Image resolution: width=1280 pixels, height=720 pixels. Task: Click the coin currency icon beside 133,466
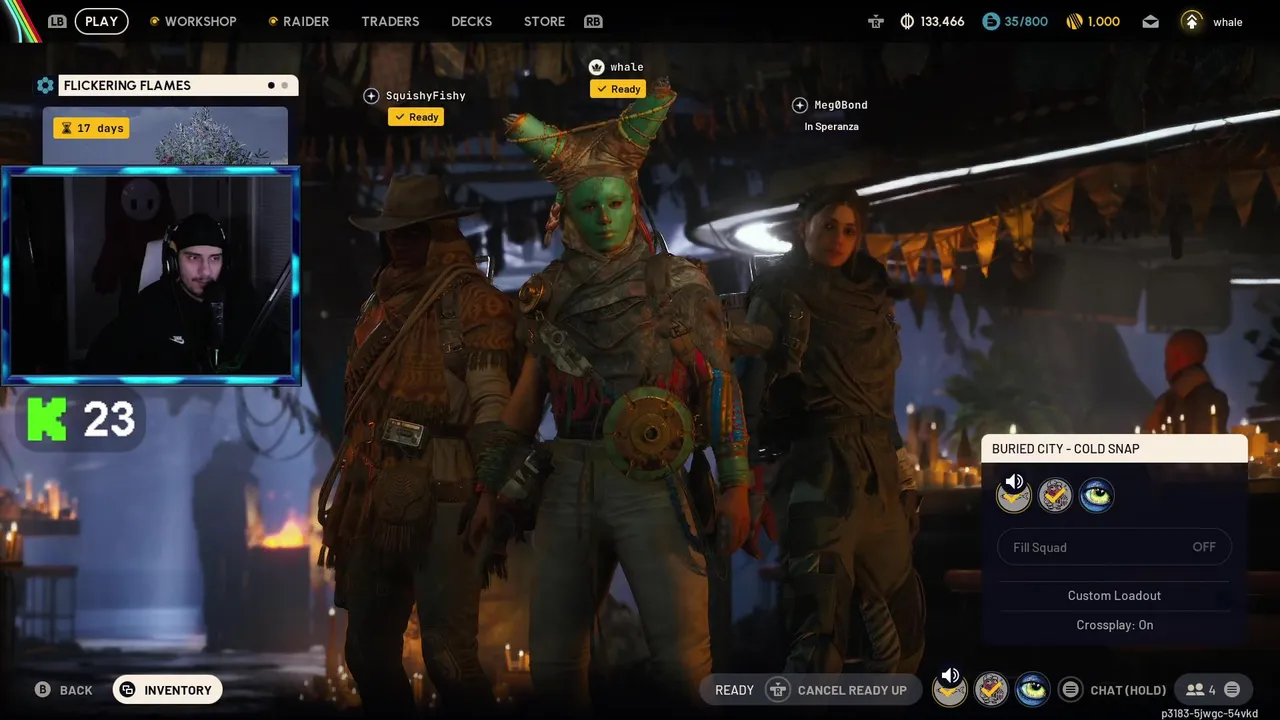[x=907, y=21]
